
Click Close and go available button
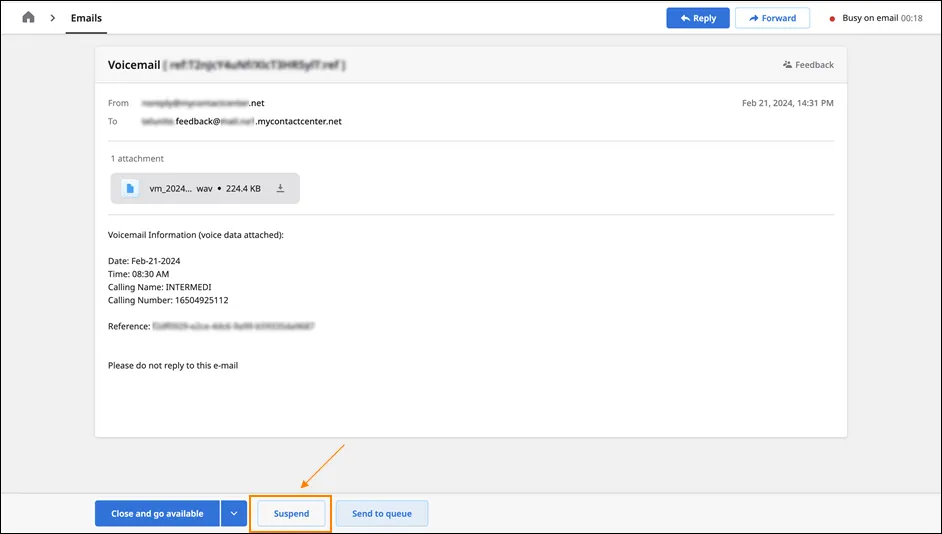[157, 514]
